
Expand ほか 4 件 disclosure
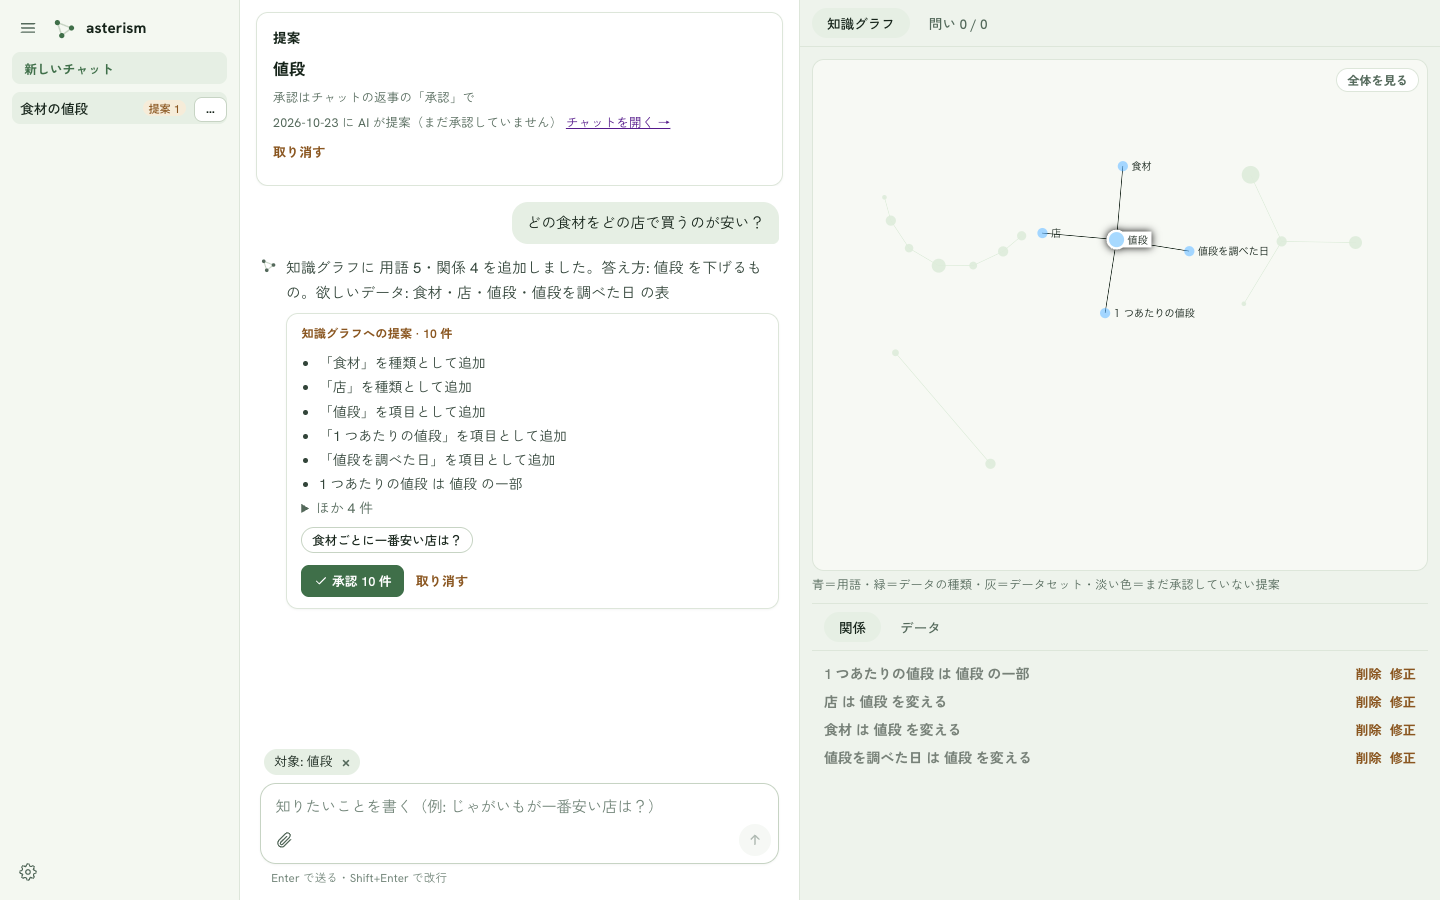(x=337, y=508)
